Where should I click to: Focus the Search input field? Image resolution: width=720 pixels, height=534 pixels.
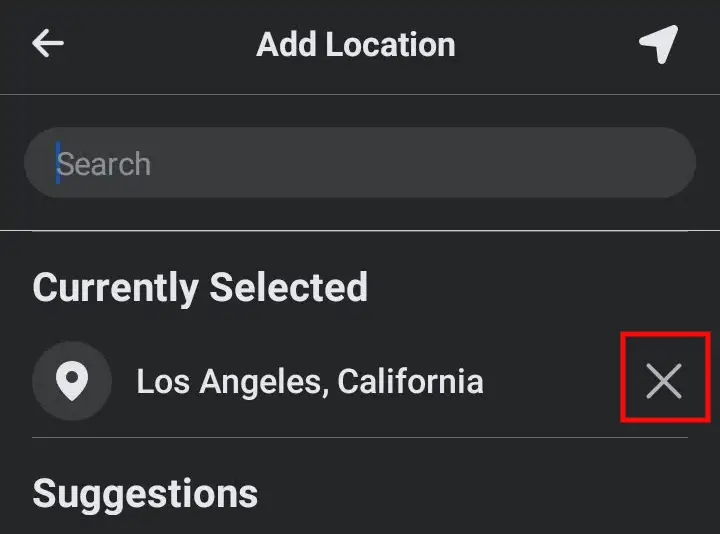coord(360,163)
